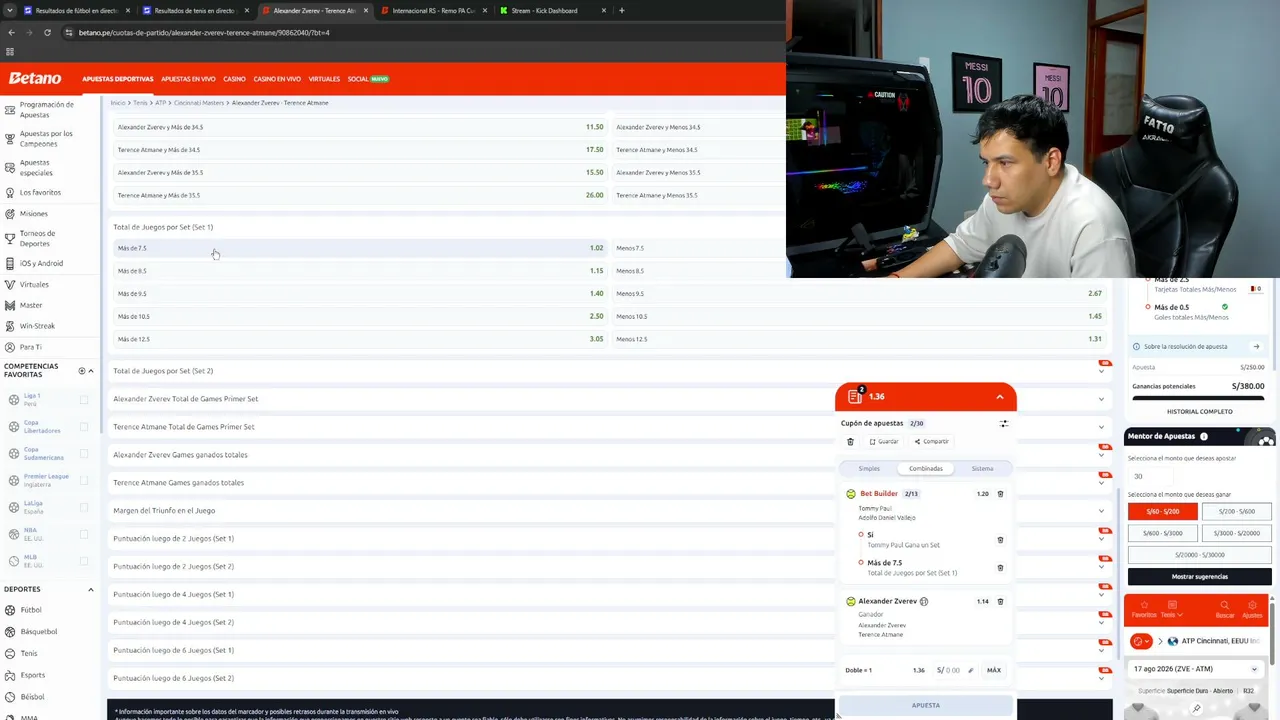Viewport: 1280px width, 720px height.
Task: Click Guardar button in bet slip
Action: coord(884,441)
